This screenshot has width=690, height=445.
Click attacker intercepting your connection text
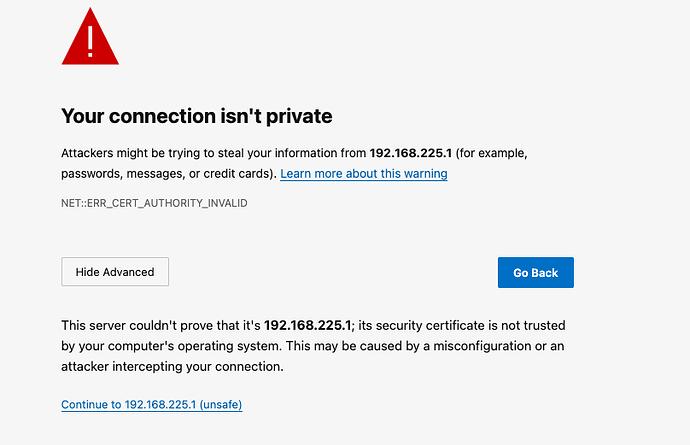(172, 366)
